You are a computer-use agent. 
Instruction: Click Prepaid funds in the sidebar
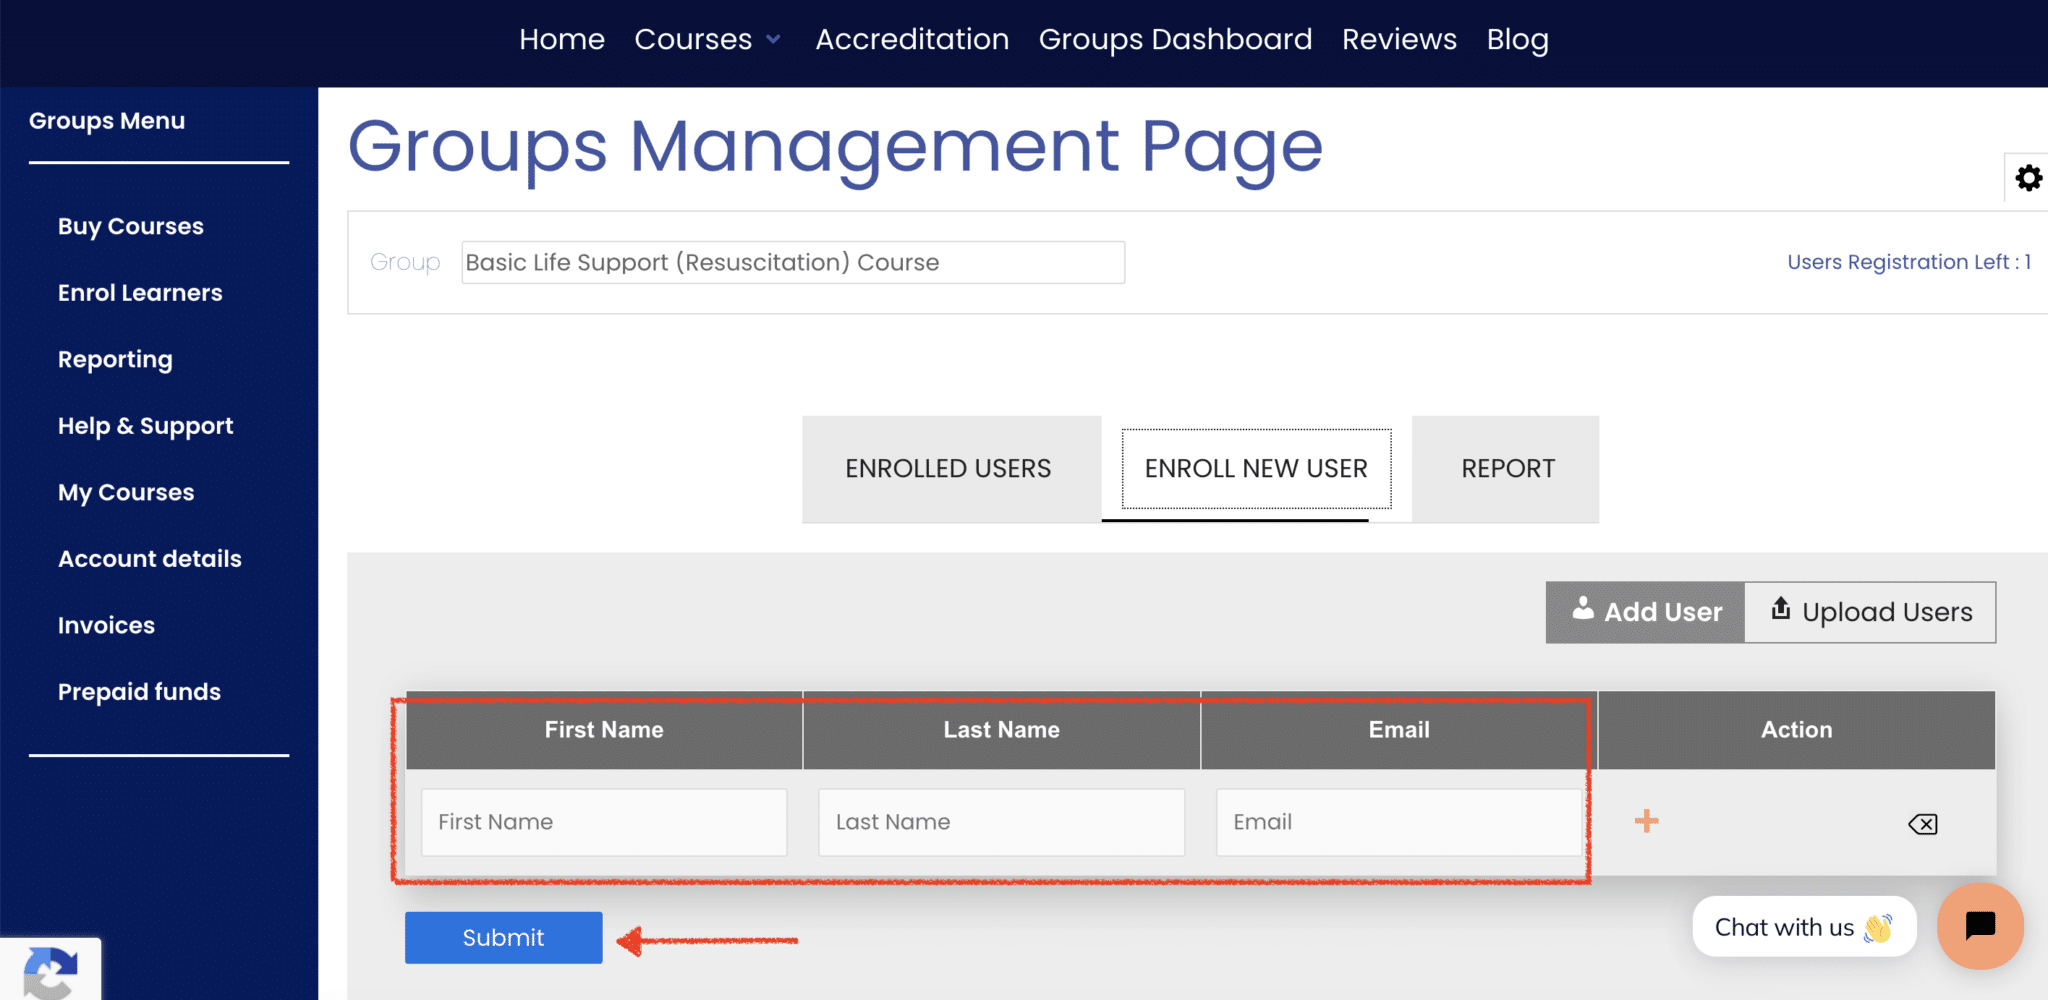coord(139,691)
